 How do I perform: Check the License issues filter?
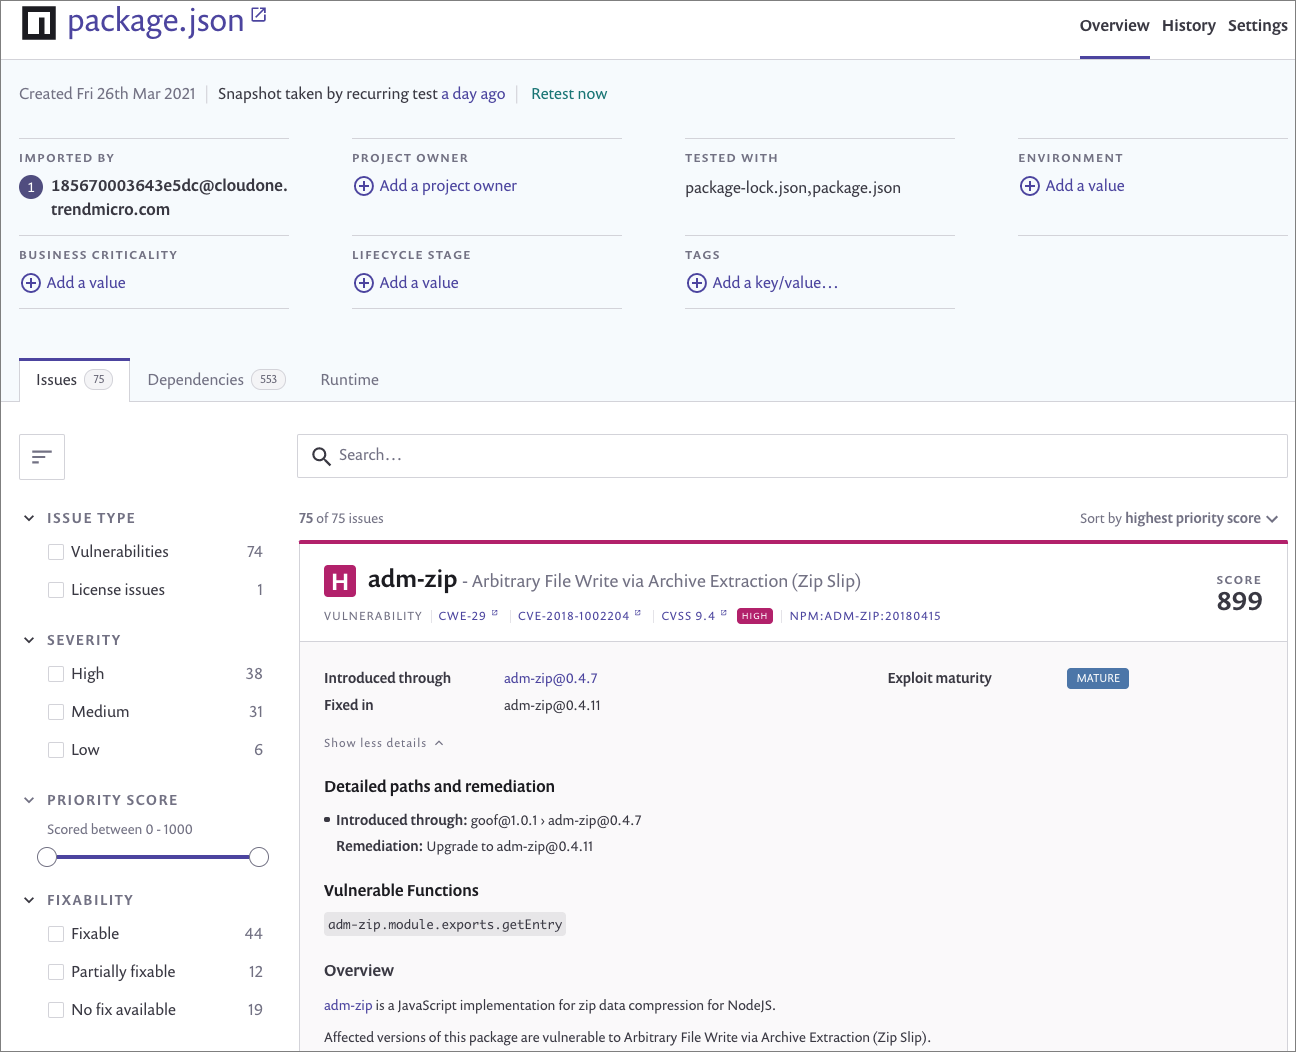[56, 590]
